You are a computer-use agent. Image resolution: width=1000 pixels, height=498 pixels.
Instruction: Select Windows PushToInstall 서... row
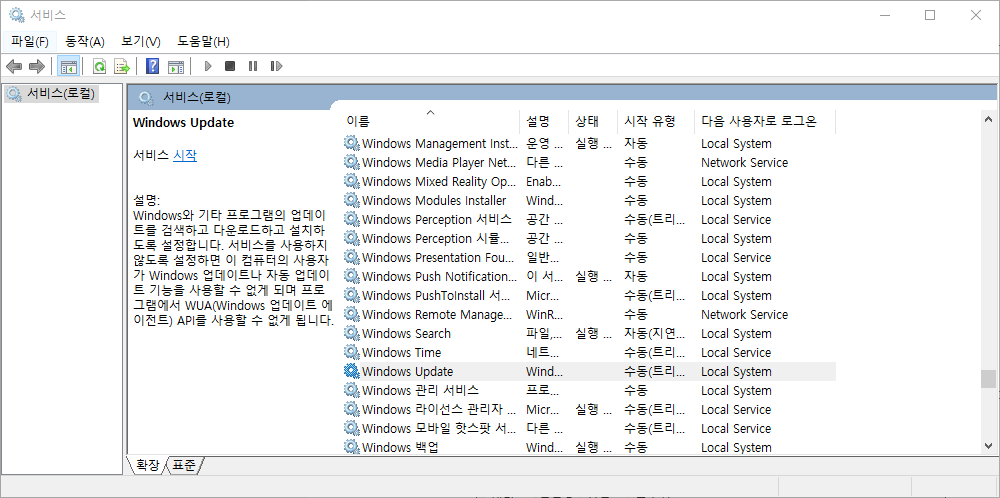(x=589, y=295)
